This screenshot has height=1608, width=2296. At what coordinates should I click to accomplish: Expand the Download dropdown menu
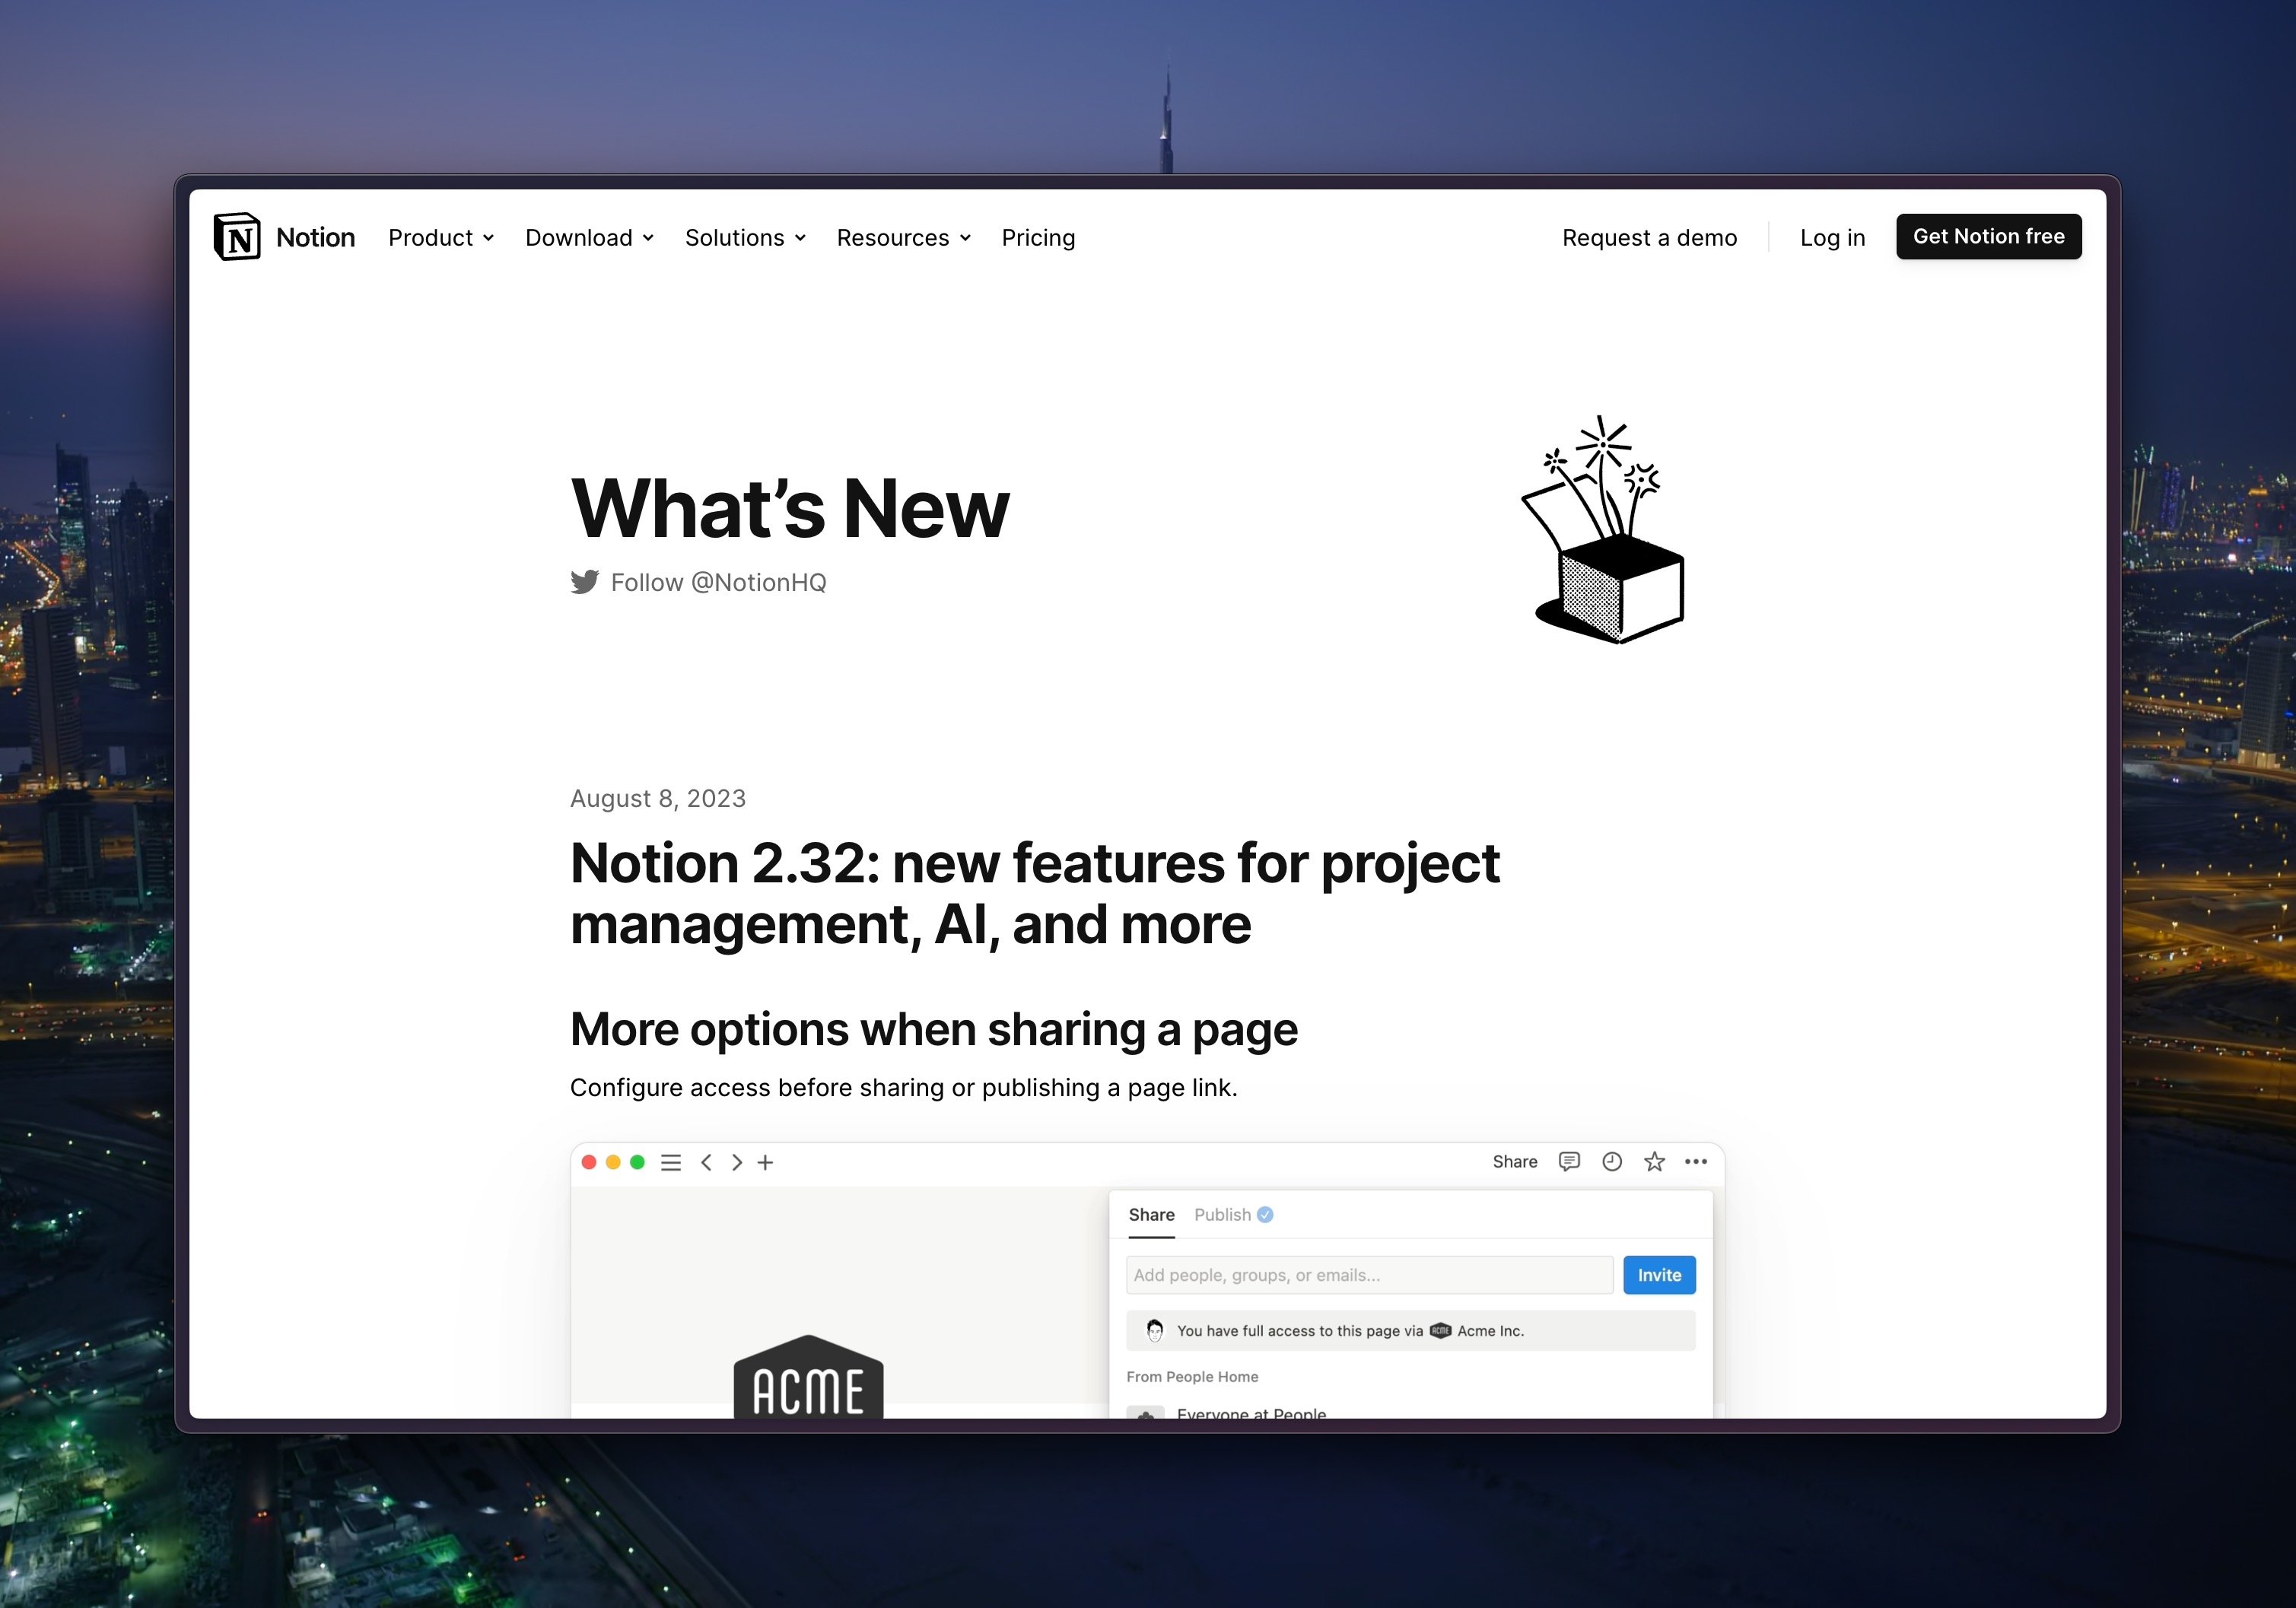pyautogui.click(x=590, y=236)
